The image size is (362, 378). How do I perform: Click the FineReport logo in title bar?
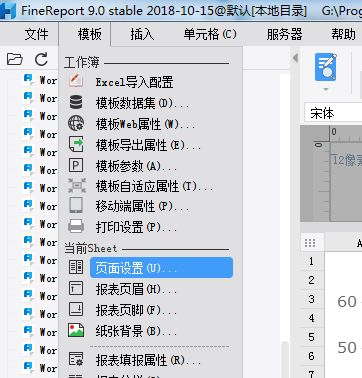pyautogui.click(x=8, y=11)
